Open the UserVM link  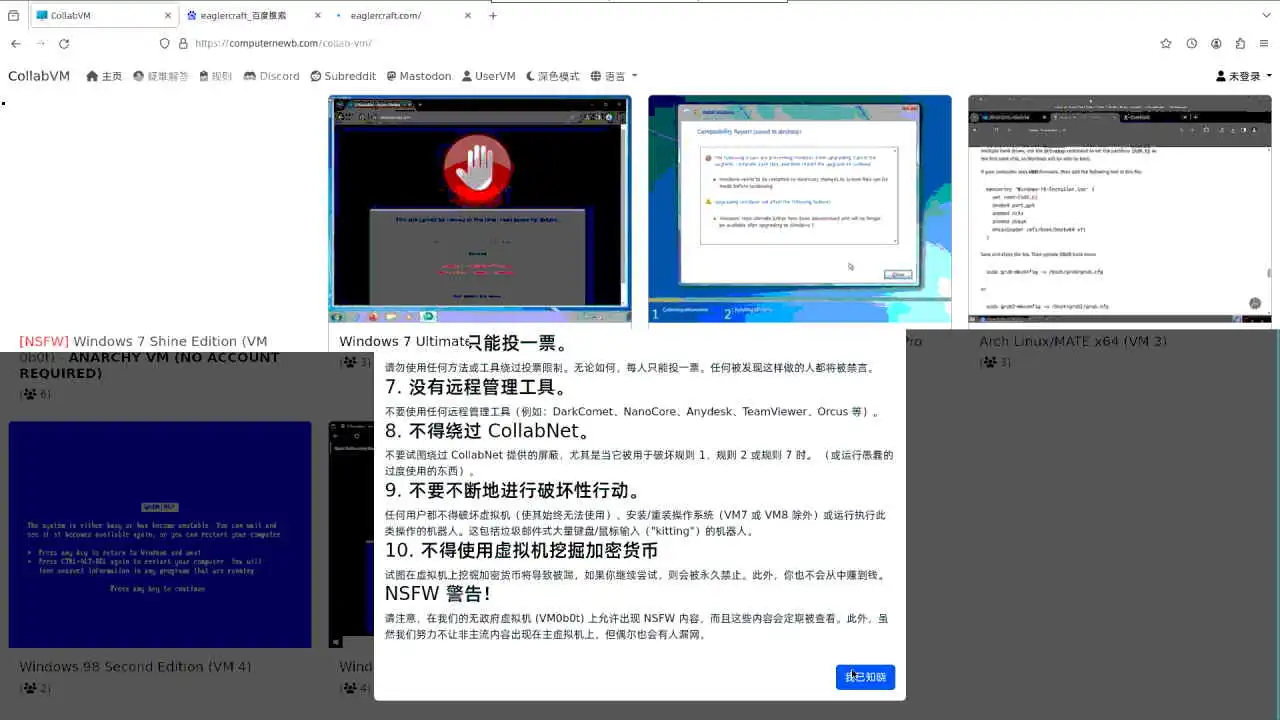click(488, 76)
